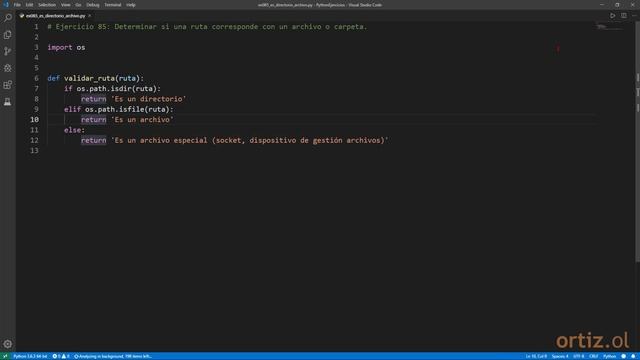Close the ex085 Python file tab

click(90, 16)
